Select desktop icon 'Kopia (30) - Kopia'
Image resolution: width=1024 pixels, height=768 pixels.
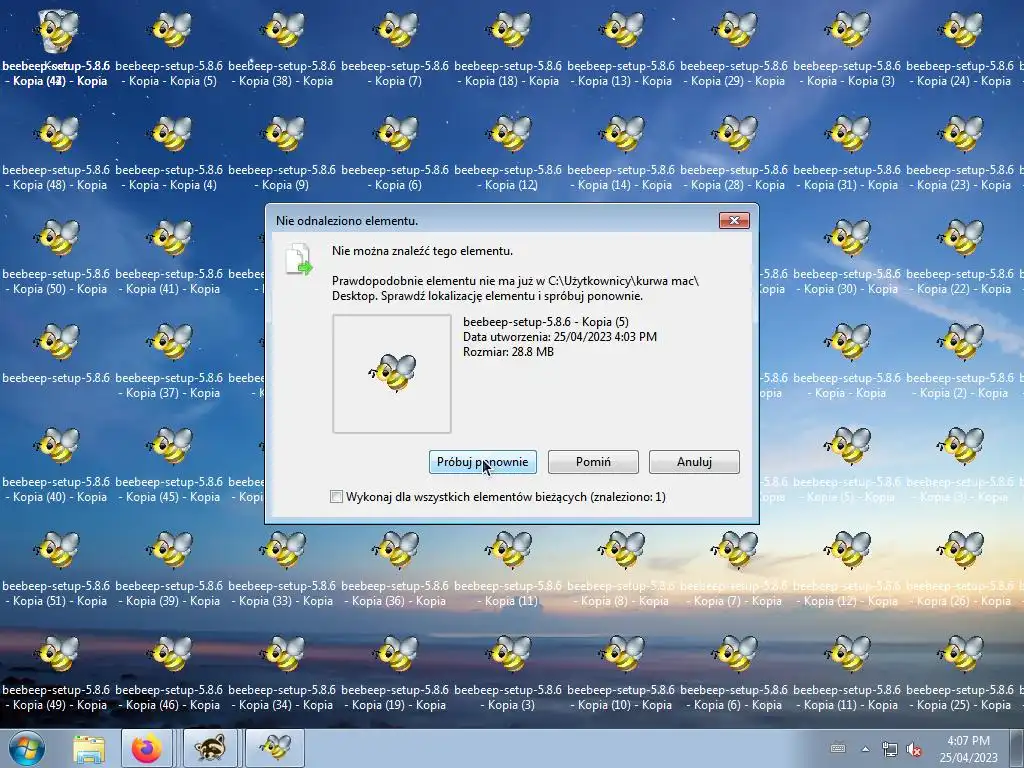click(847, 259)
